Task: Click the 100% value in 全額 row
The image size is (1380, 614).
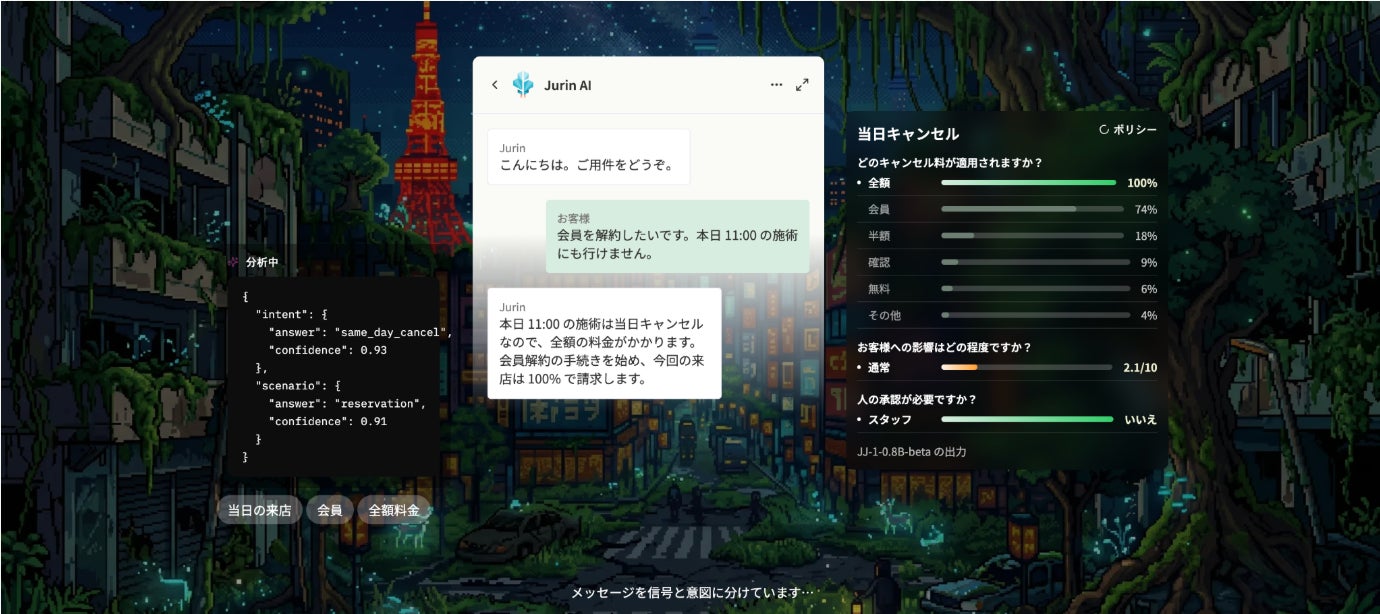Action: (x=1142, y=183)
